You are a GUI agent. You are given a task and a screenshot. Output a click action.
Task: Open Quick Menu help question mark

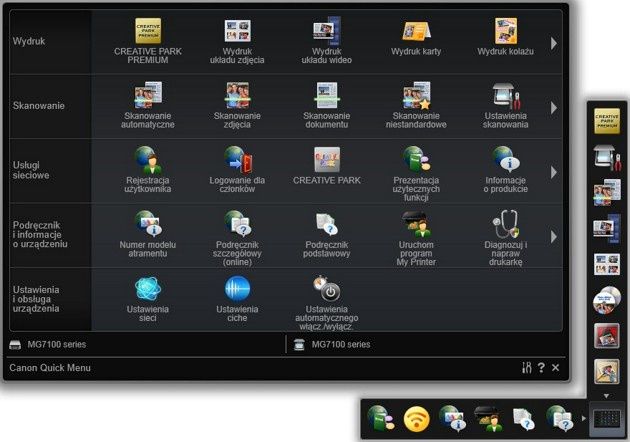[541, 367]
